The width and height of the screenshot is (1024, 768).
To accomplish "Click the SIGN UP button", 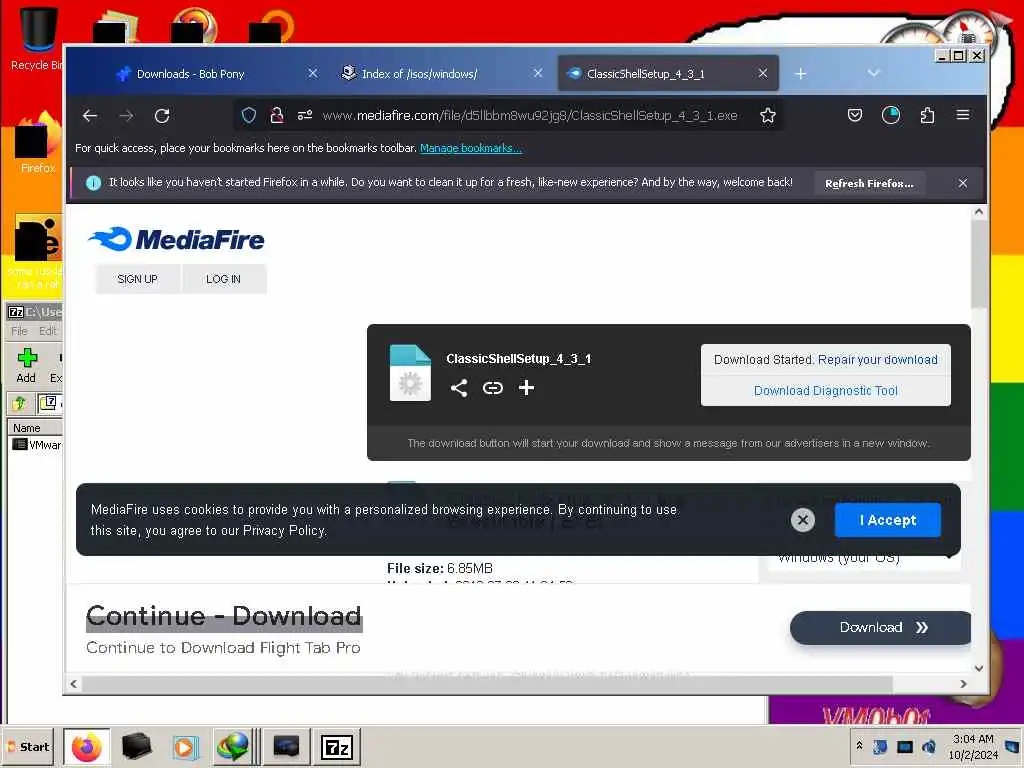I will click(x=137, y=279).
